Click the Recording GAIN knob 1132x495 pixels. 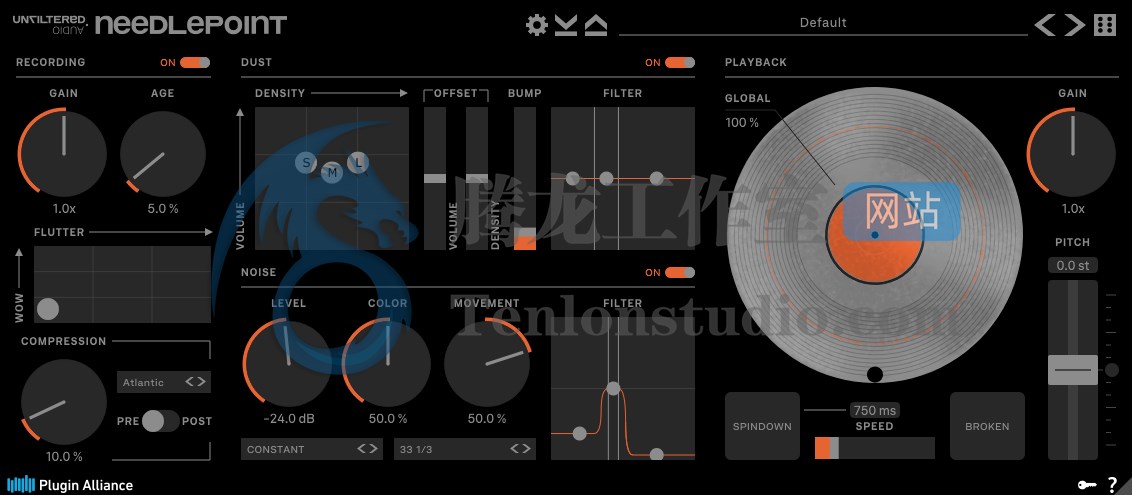click(64, 152)
